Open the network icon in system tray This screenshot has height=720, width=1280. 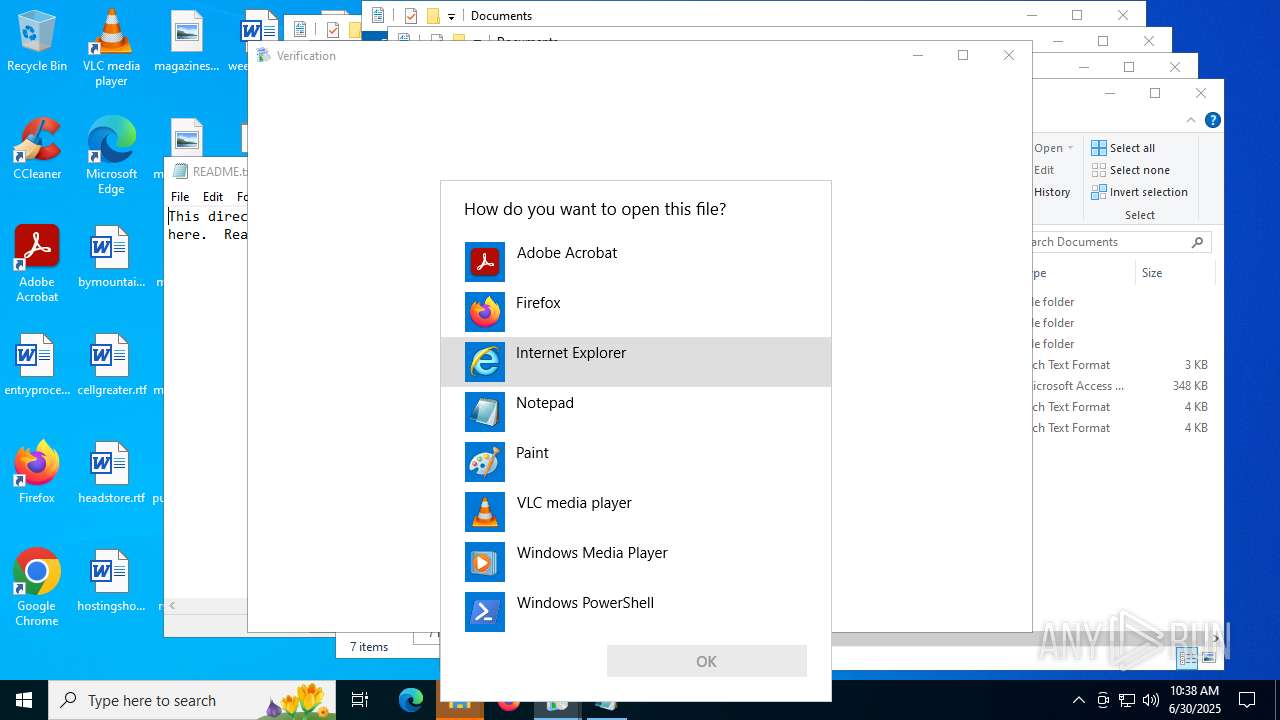1127,700
